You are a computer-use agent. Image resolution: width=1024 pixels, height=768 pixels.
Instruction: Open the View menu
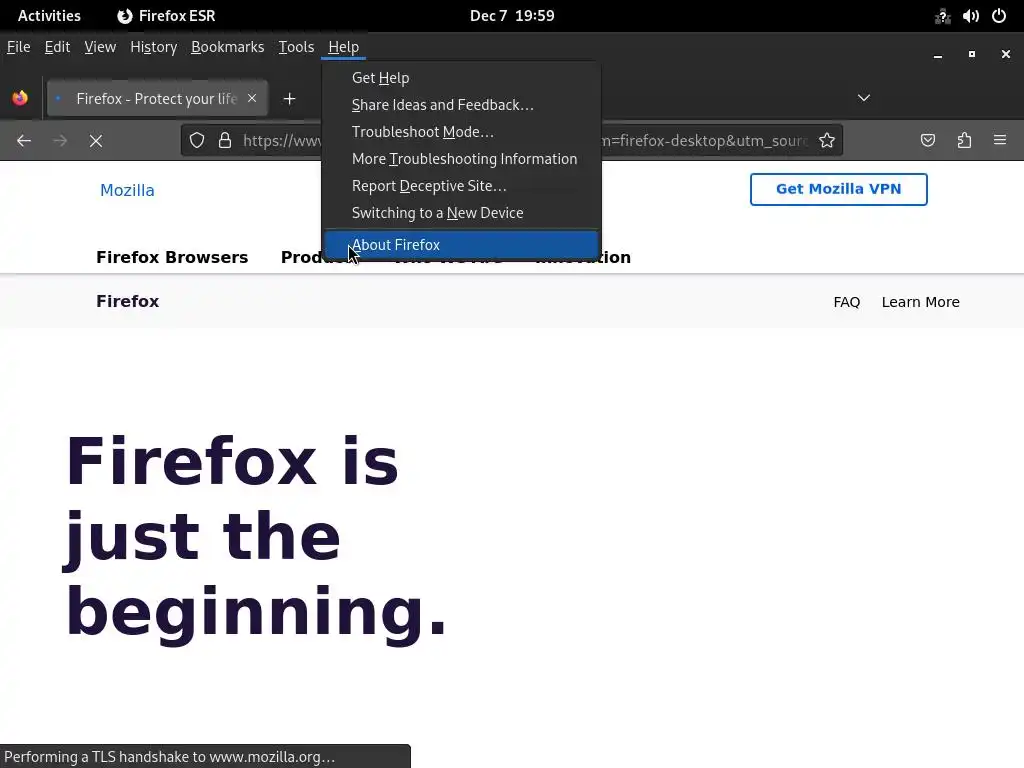tap(100, 47)
